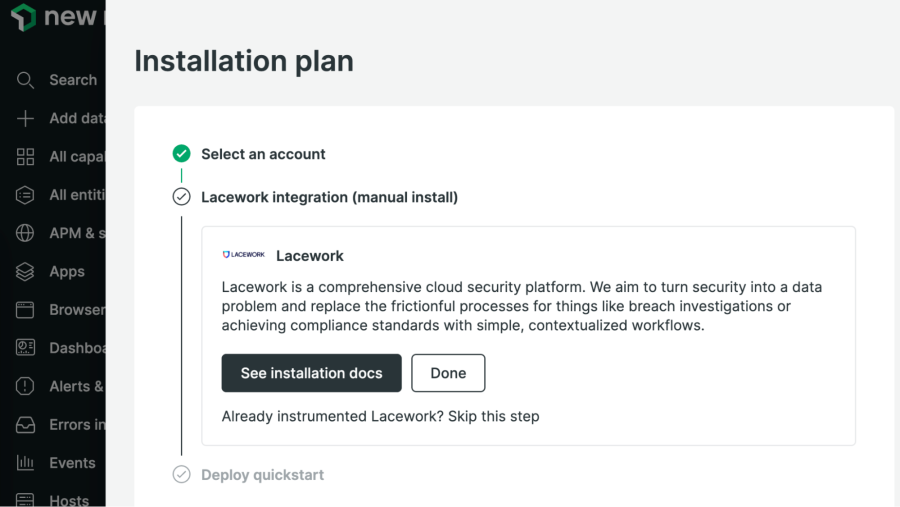
Task: Open APM & services globe icon
Action: [25, 233]
